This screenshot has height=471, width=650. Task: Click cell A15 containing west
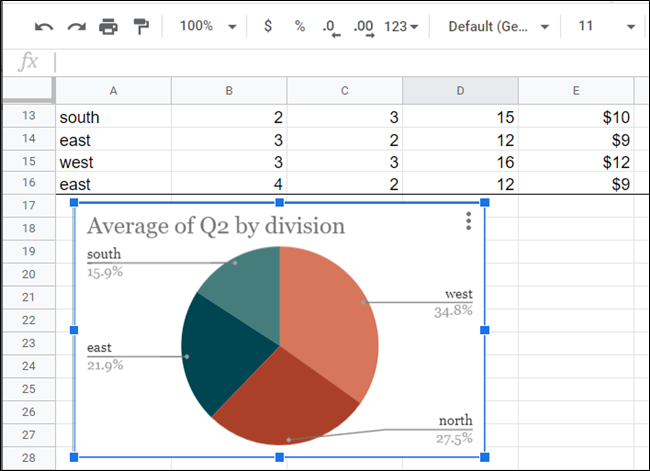[113, 162]
